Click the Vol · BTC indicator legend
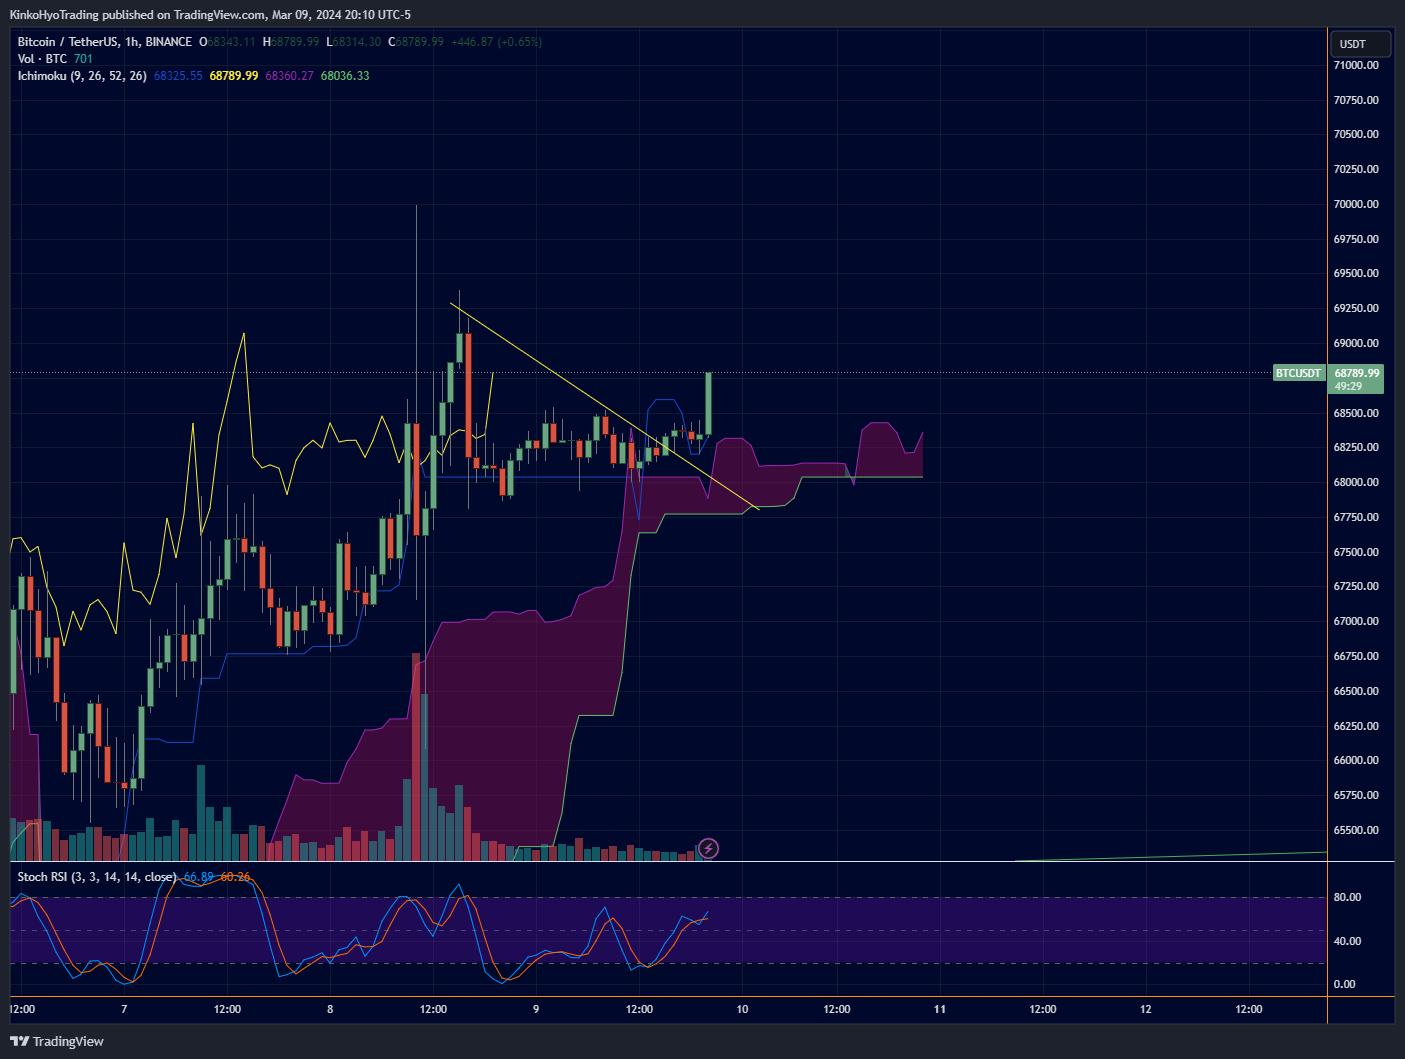 [42, 59]
